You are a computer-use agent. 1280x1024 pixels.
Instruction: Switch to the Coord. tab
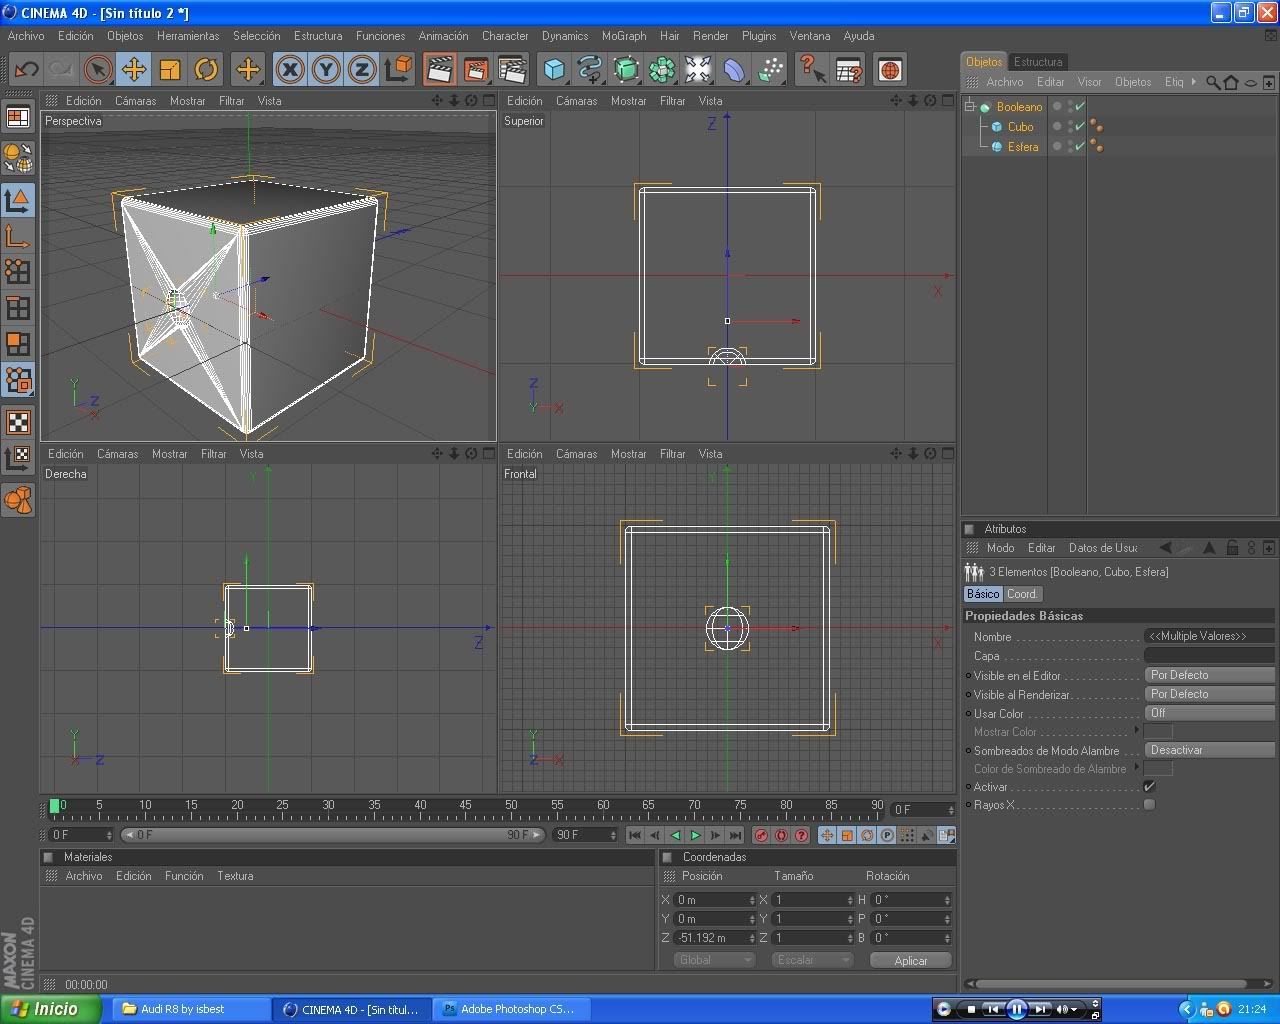[1022, 594]
